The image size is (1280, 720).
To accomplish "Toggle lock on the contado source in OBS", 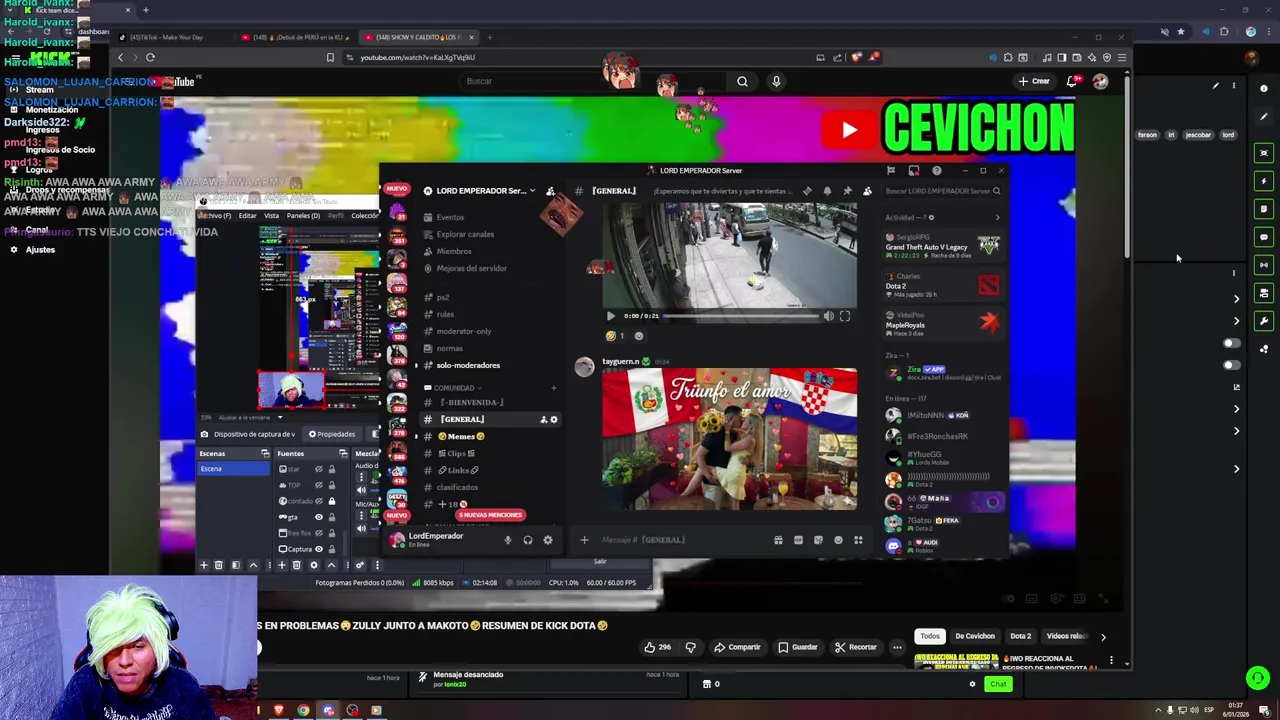I will (332, 501).
